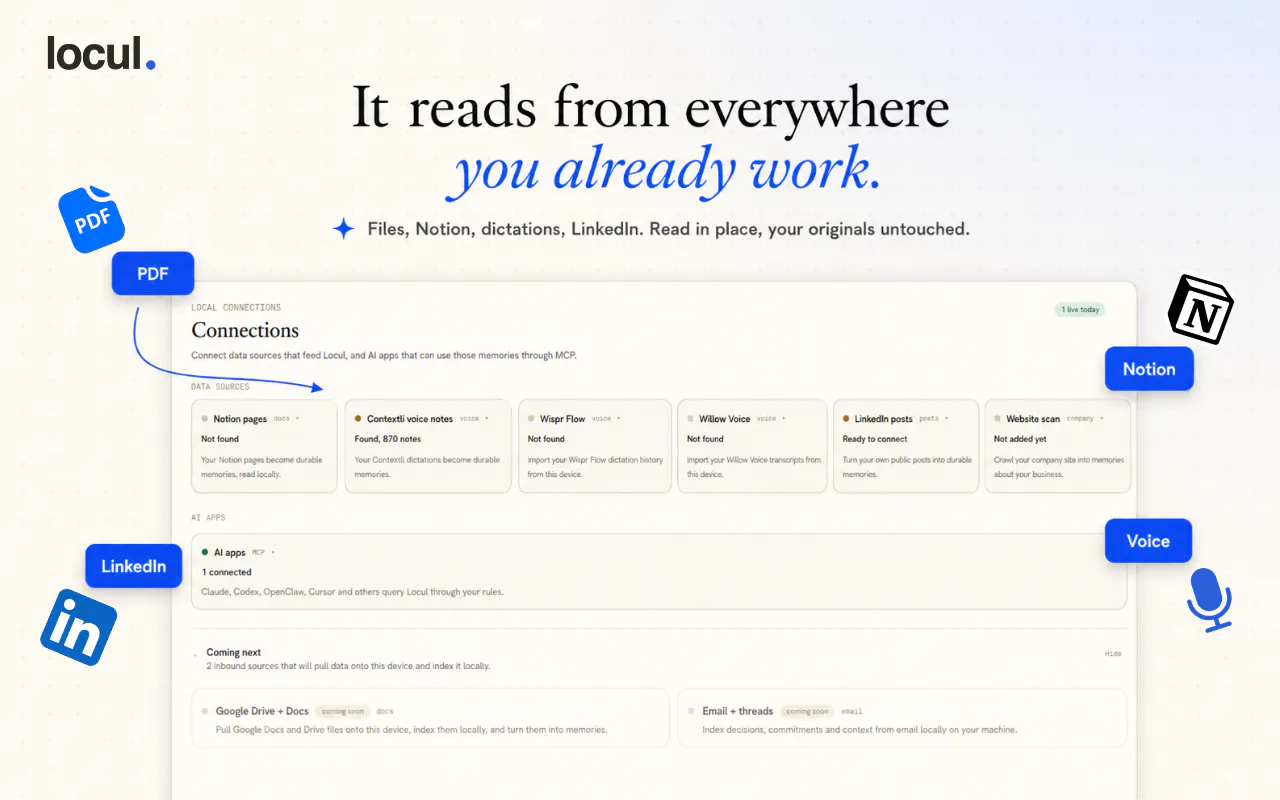Image resolution: width=1280 pixels, height=800 pixels.
Task: Click the 'Connections' page heading
Action: [245, 330]
